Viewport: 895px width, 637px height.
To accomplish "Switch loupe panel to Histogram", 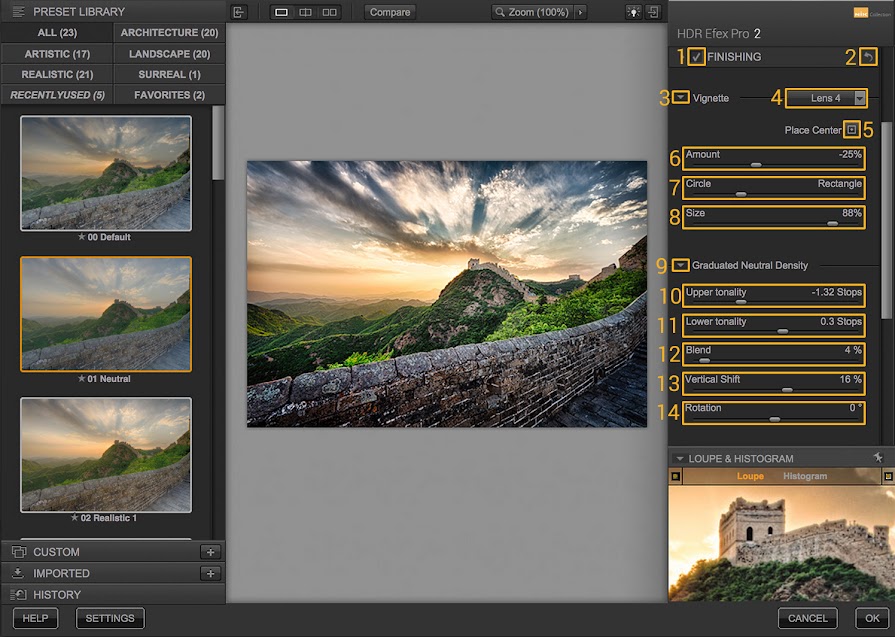I will click(x=804, y=476).
